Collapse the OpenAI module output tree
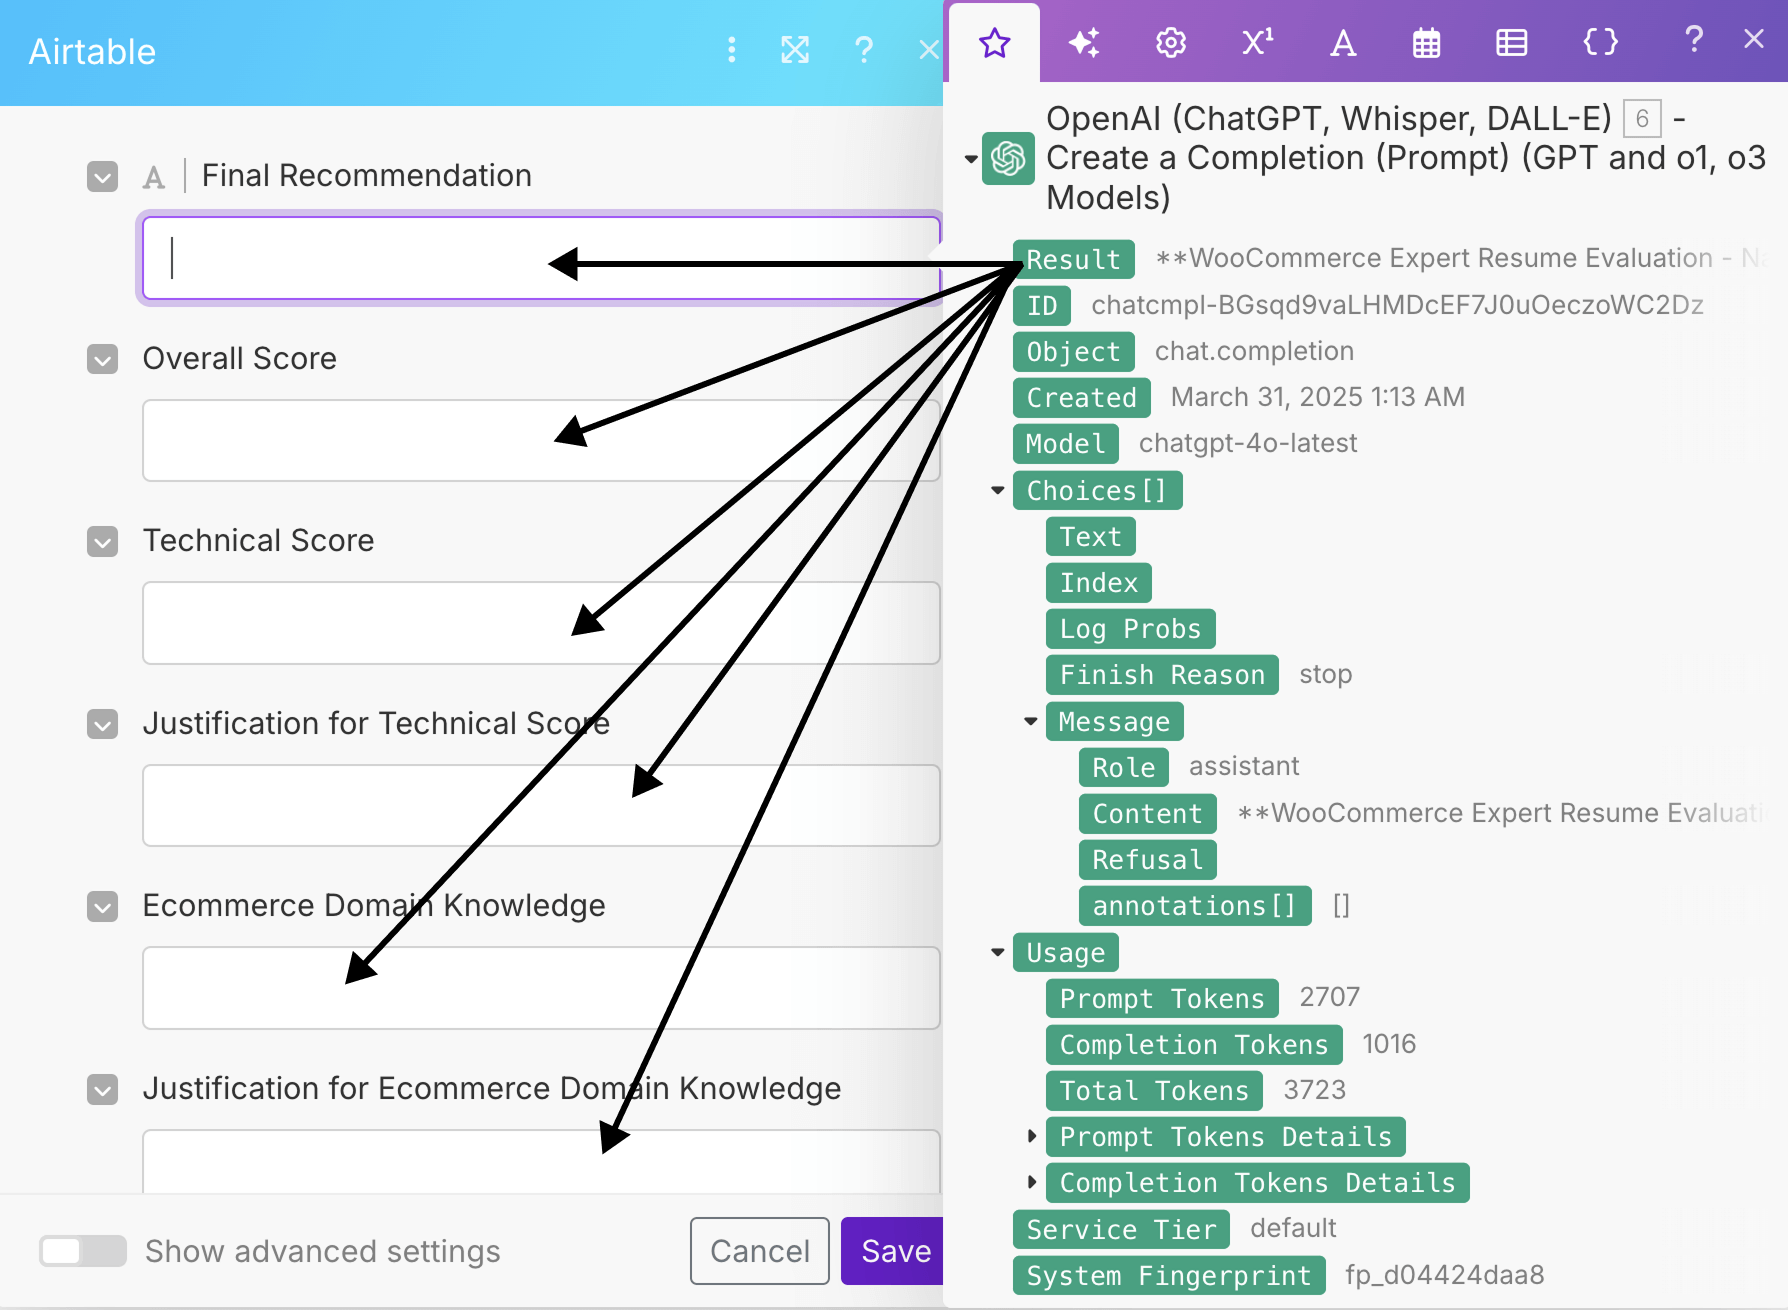 (970, 159)
